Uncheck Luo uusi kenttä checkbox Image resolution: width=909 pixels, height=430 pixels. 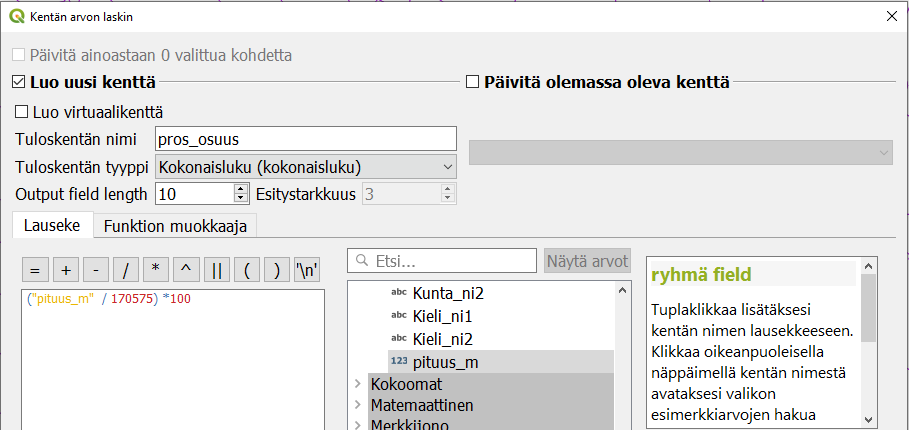pyautogui.click(x=19, y=82)
